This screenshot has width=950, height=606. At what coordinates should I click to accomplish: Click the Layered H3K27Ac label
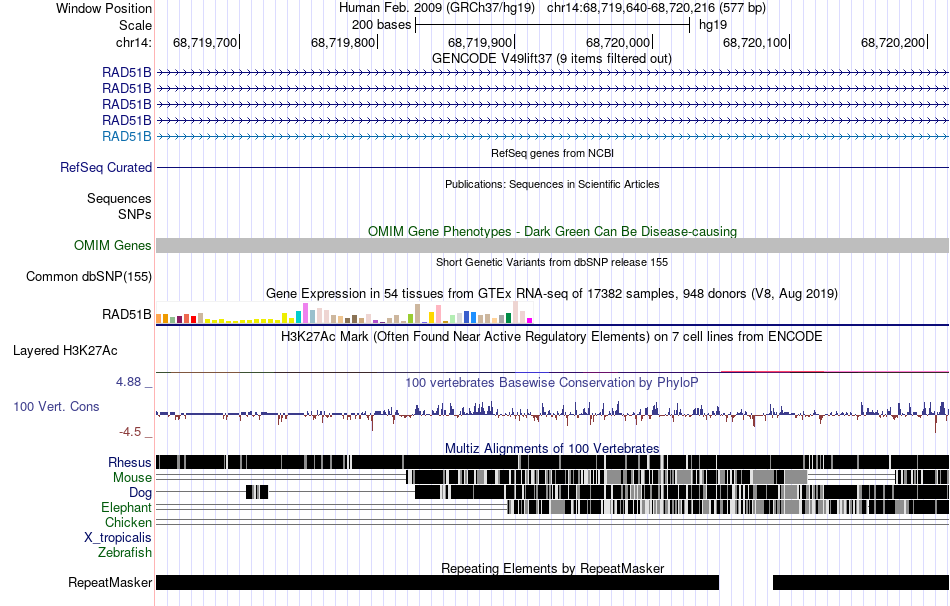[x=65, y=351]
